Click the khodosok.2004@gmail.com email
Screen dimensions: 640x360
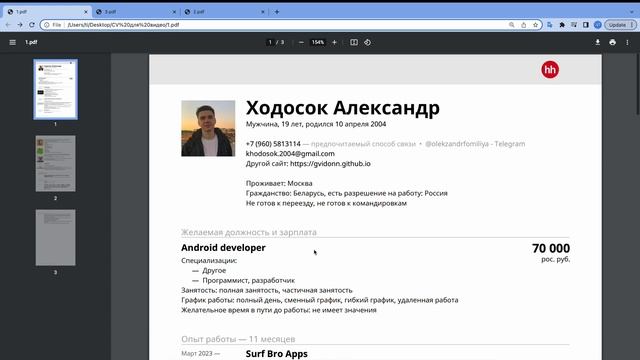coord(290,154)
